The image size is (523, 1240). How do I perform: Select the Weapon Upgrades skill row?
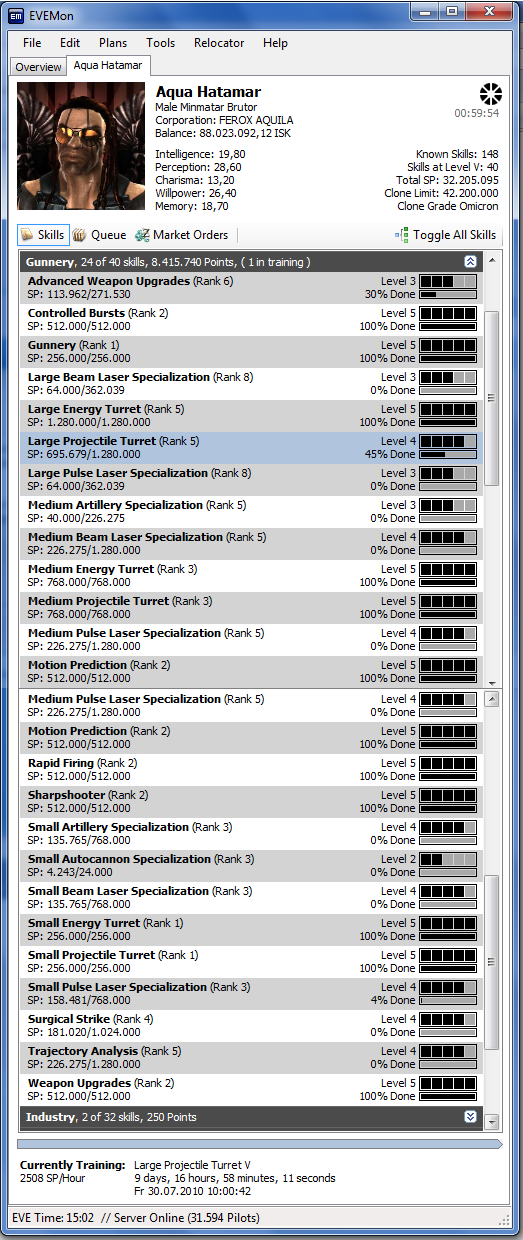pyautogui.click(x=251, y=1090)
